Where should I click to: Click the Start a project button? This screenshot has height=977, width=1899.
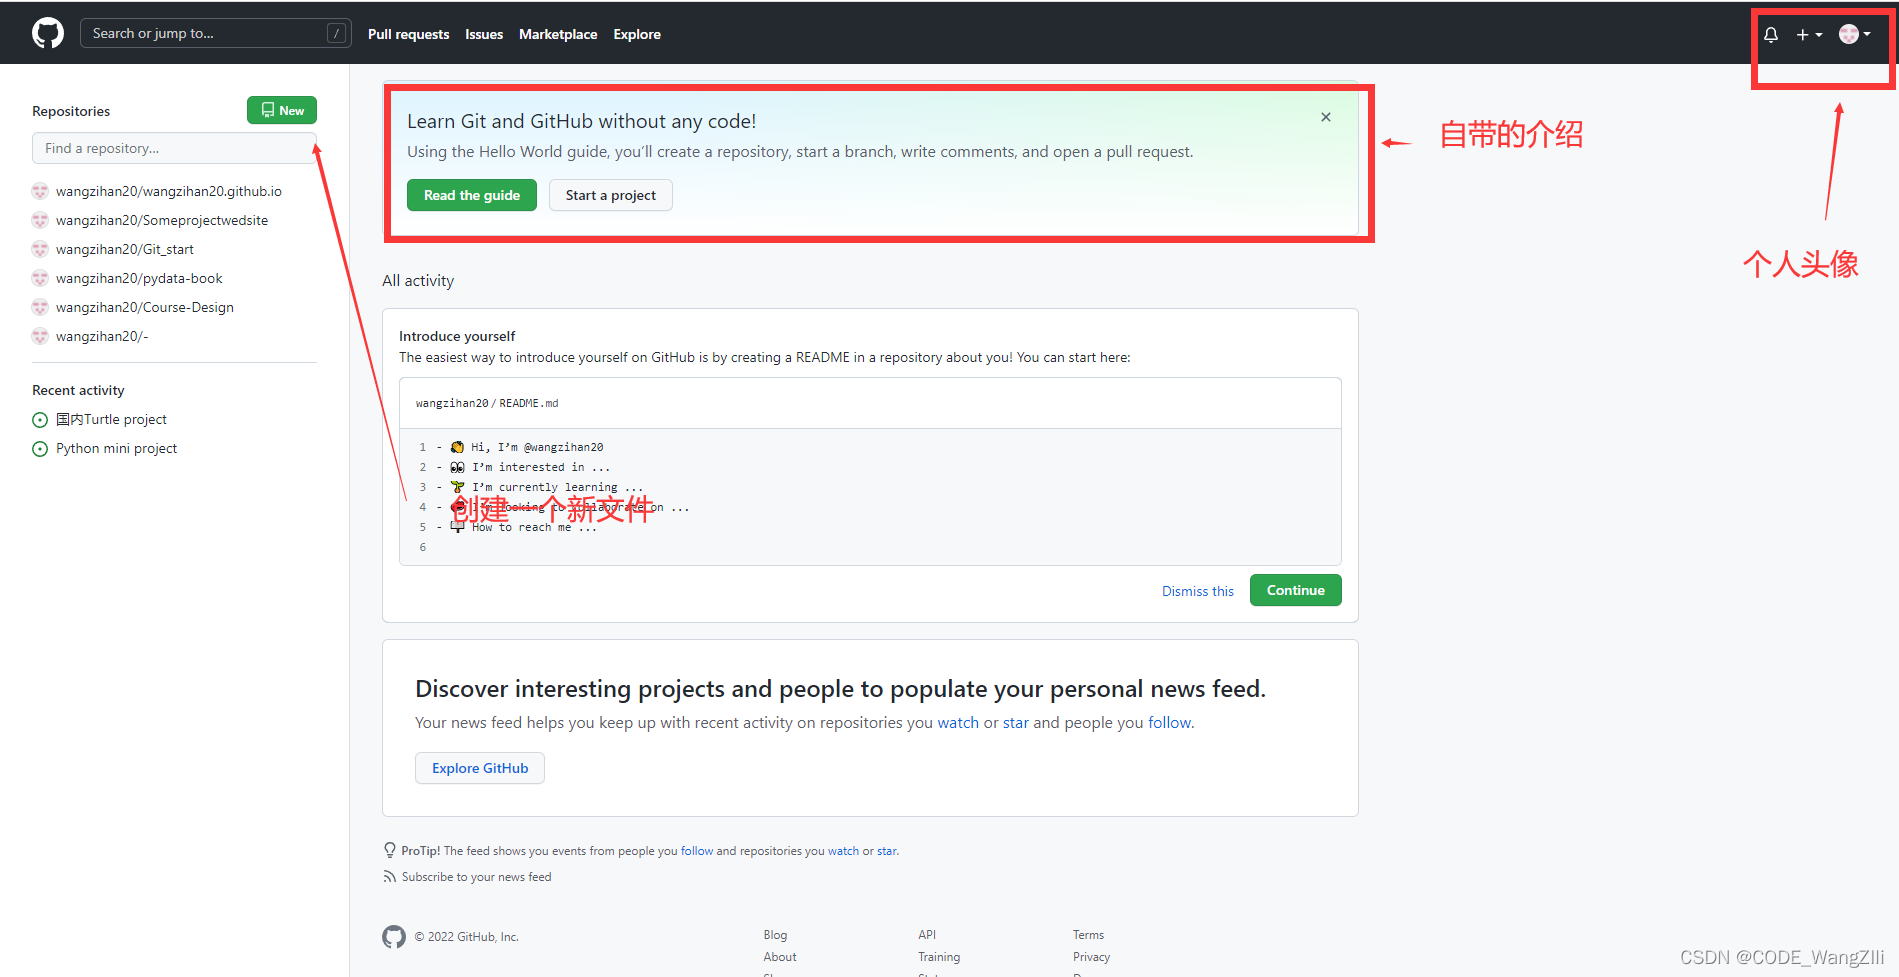(x=611, y=195)
